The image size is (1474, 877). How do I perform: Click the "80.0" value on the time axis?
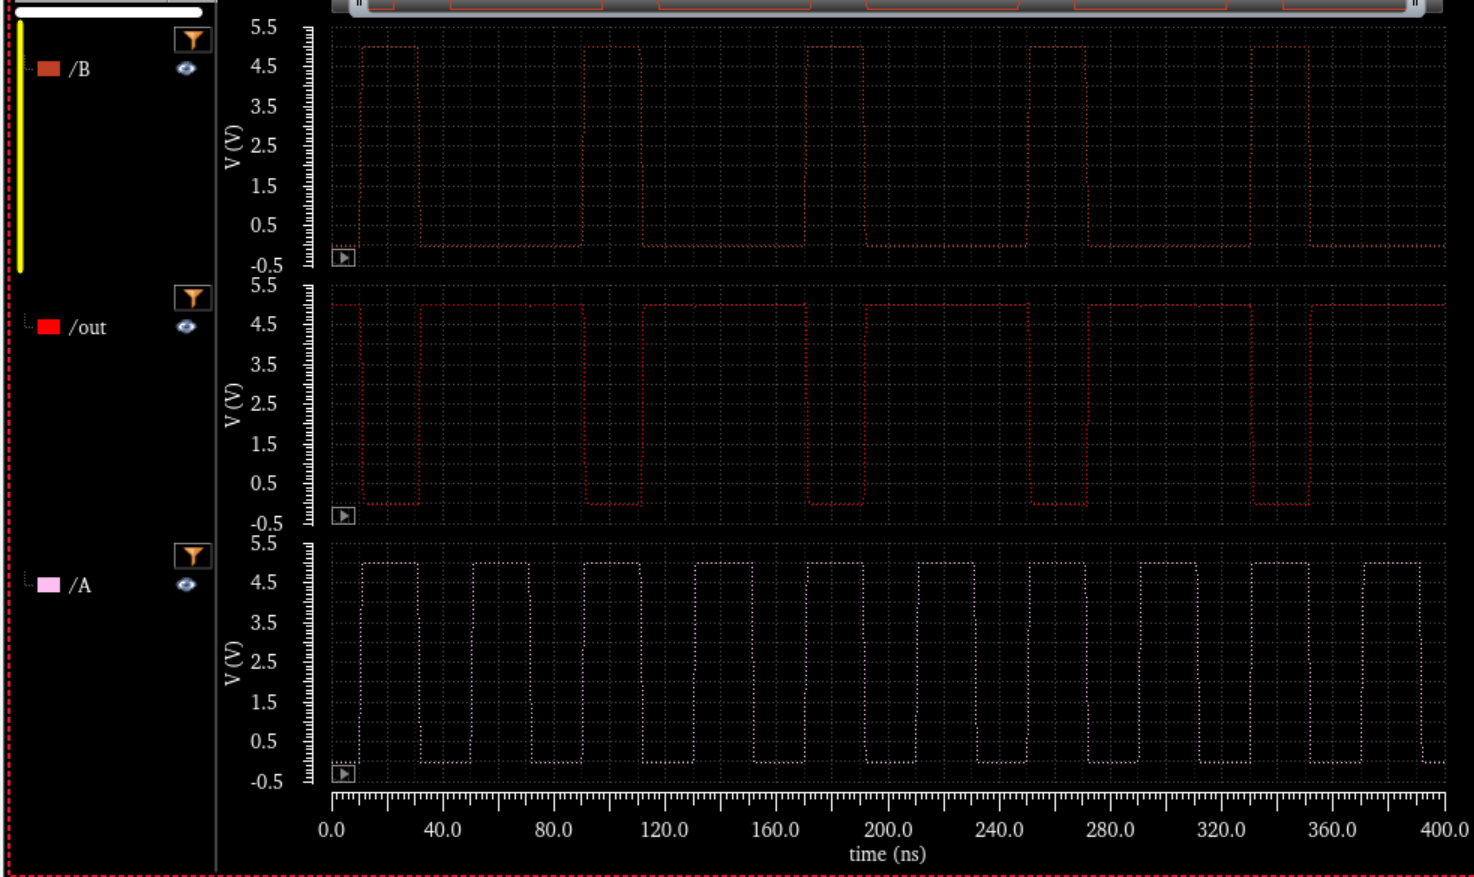(x=553, y=830)
